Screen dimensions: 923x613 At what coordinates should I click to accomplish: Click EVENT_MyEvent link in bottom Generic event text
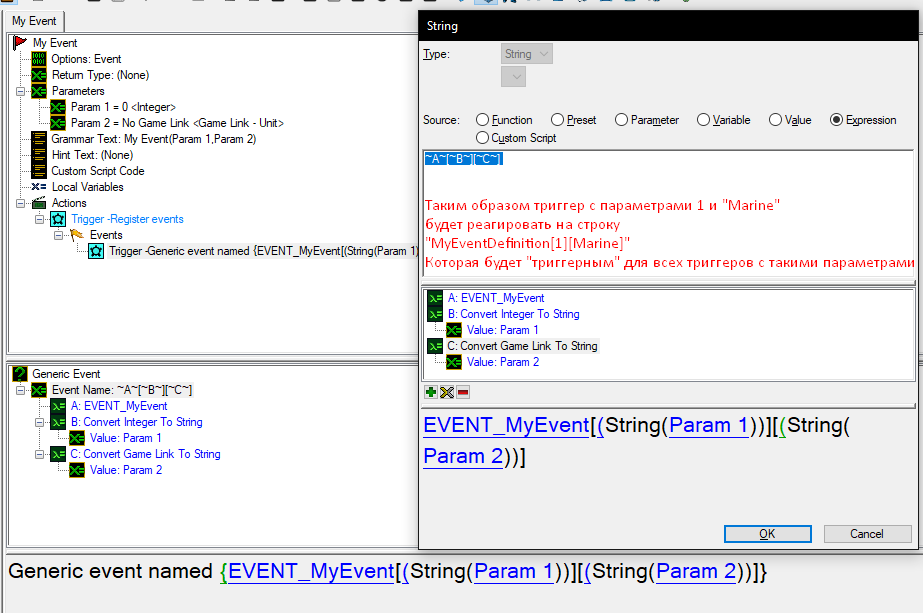click(311, 571)
